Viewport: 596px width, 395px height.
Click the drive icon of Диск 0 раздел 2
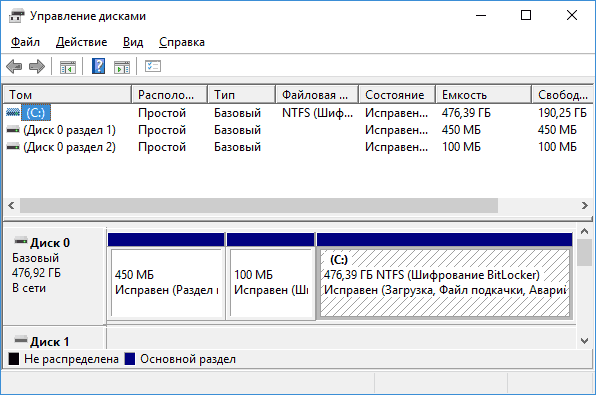point(13,147)
